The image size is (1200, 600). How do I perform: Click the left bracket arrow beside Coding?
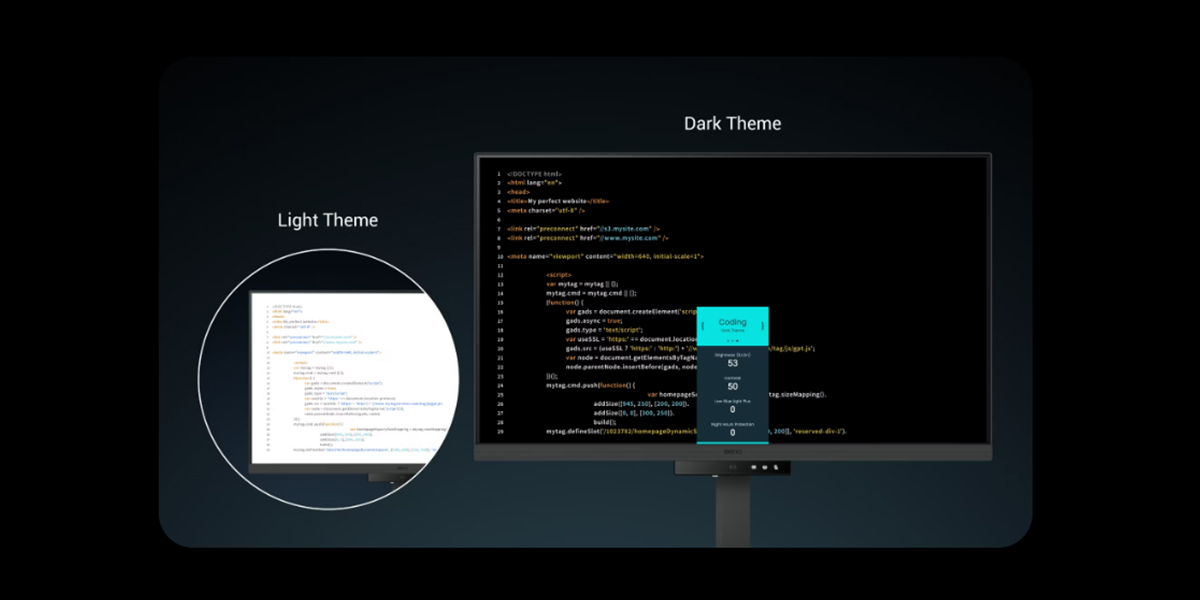[x=702, y=324]
